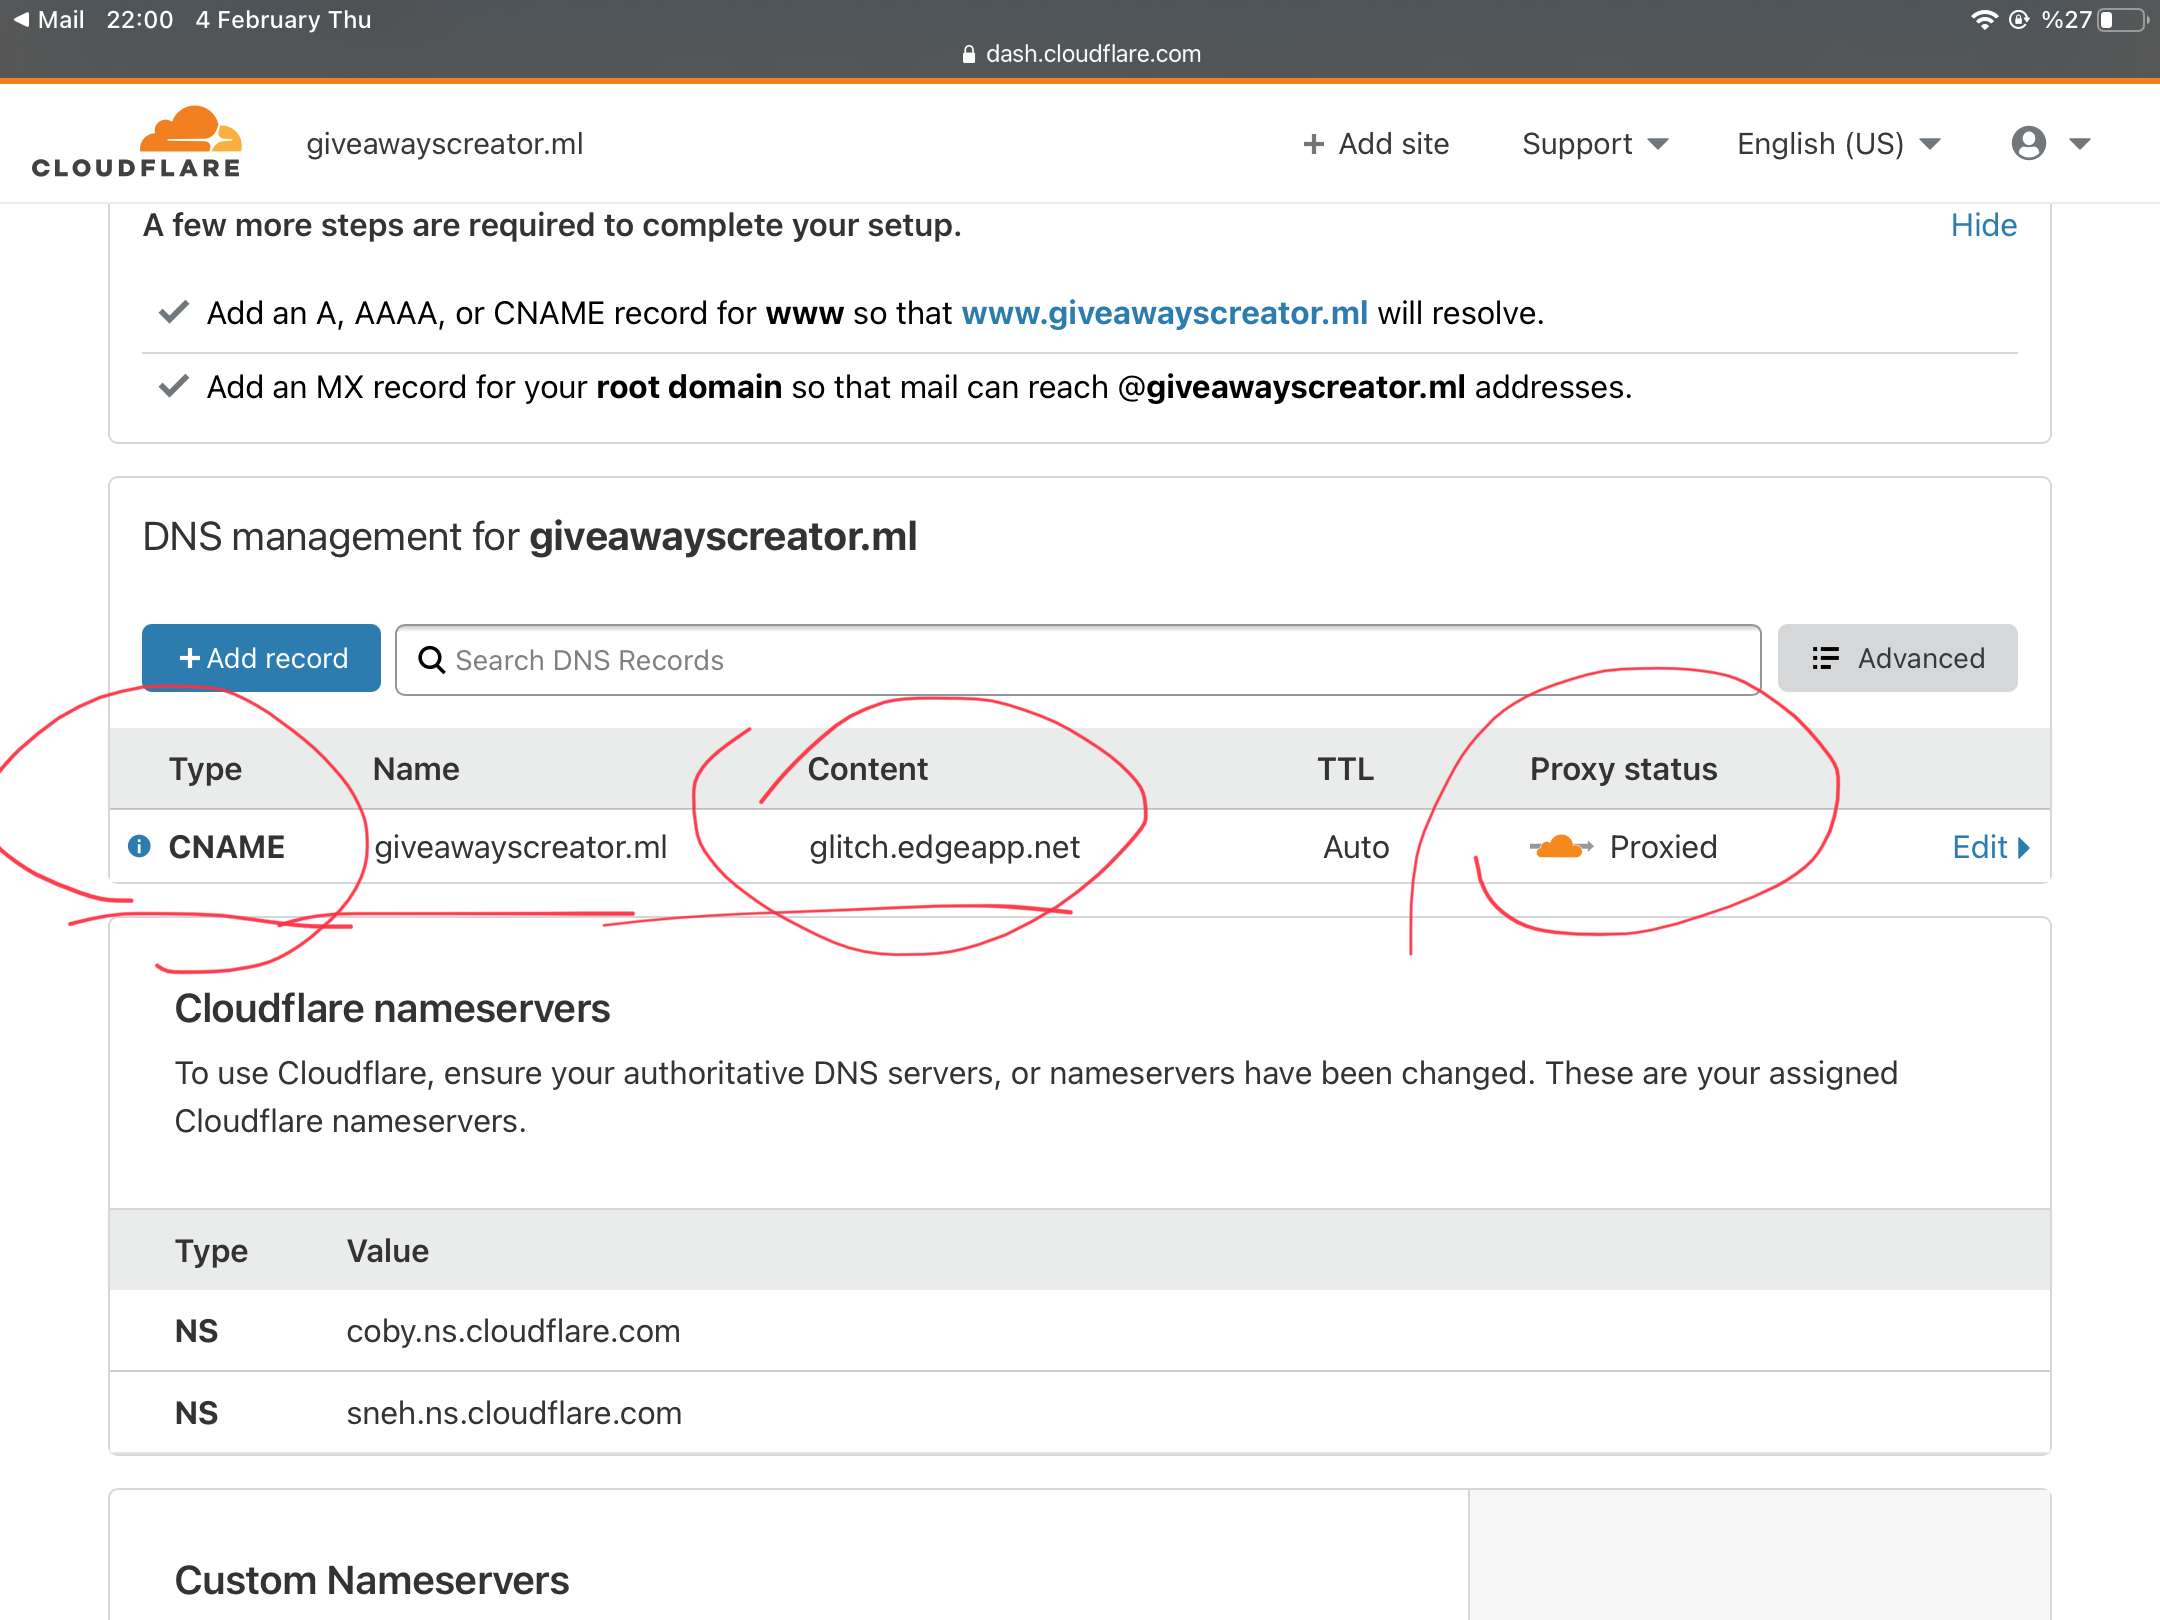The width and height of the screenshot is (2160, 1620).
Task: Click the user account avatar icon
Action: (2028, 143)
